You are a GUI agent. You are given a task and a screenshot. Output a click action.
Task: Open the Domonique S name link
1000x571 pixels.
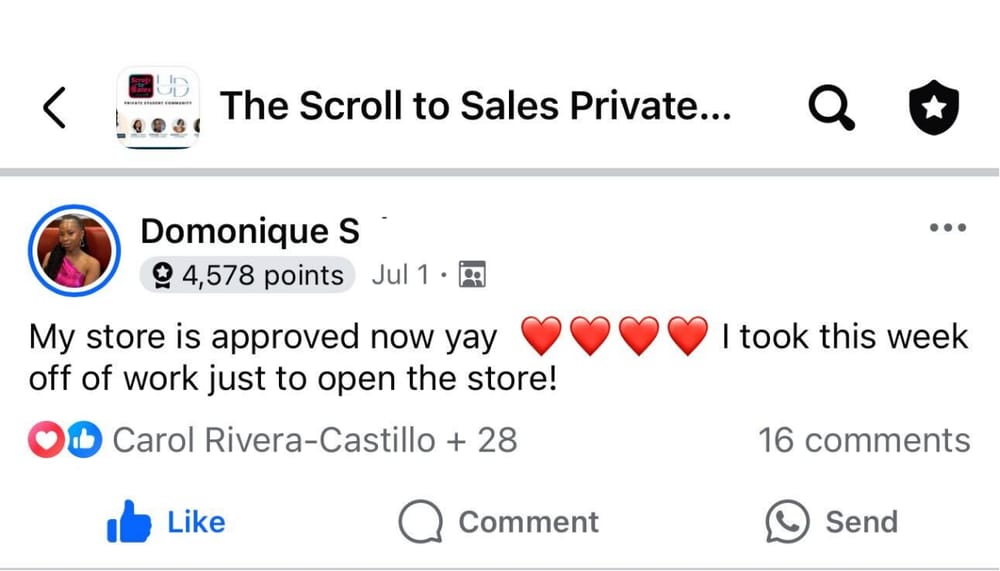point(250,231)
